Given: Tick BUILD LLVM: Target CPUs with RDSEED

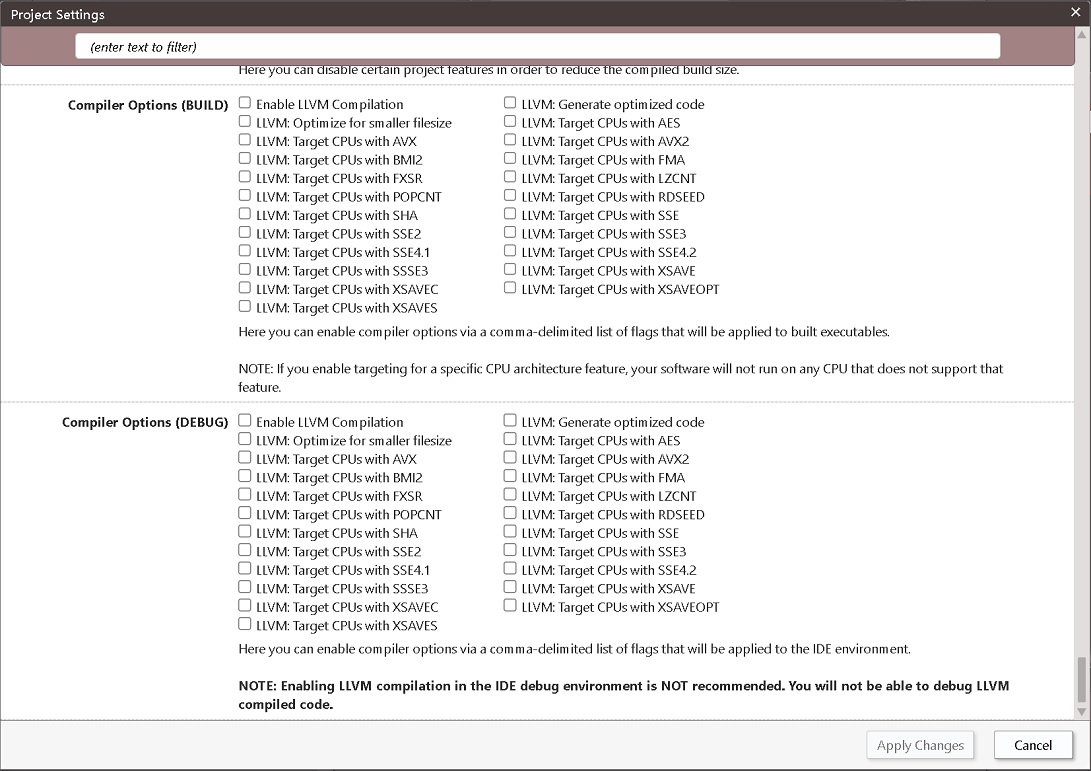Looking at the screenshot, I should coord(510,196).
